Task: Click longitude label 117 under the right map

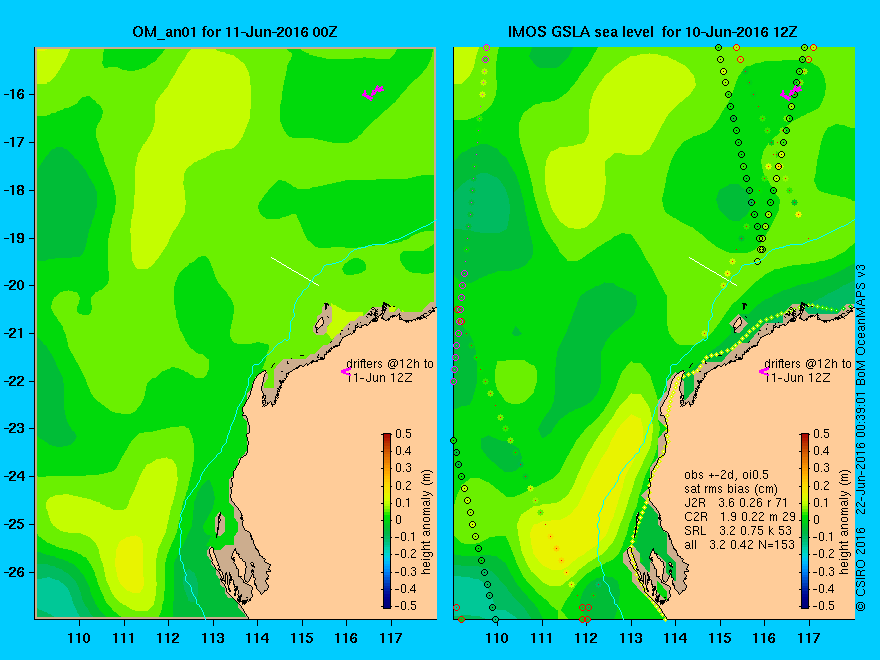Action: (809, 638)
